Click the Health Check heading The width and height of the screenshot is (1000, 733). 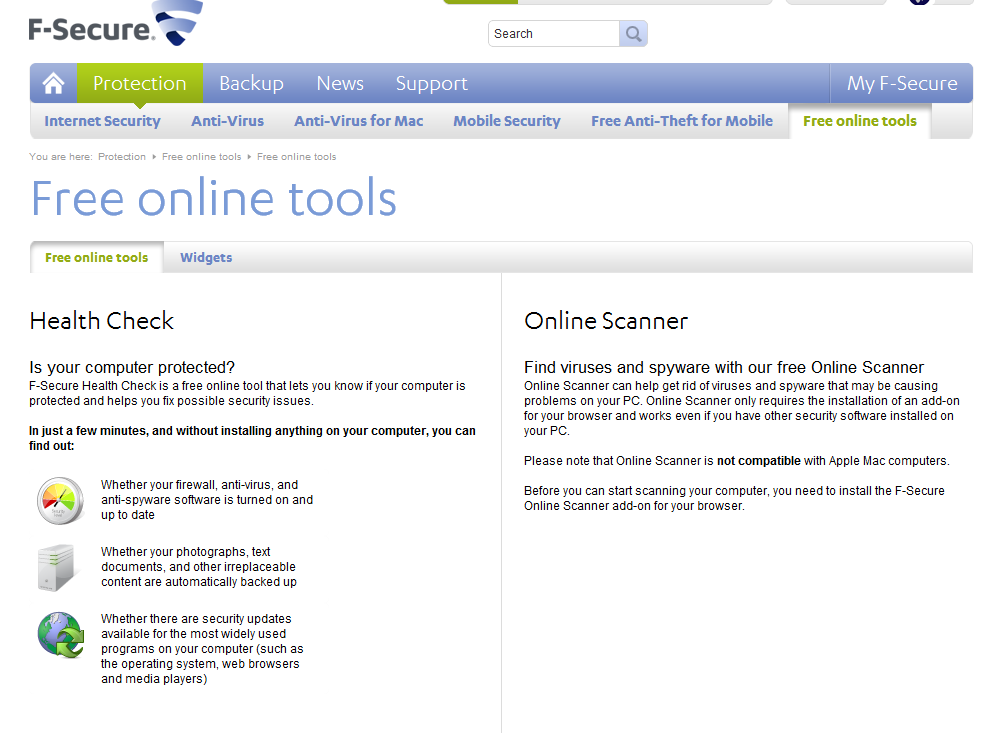point(101,320)
